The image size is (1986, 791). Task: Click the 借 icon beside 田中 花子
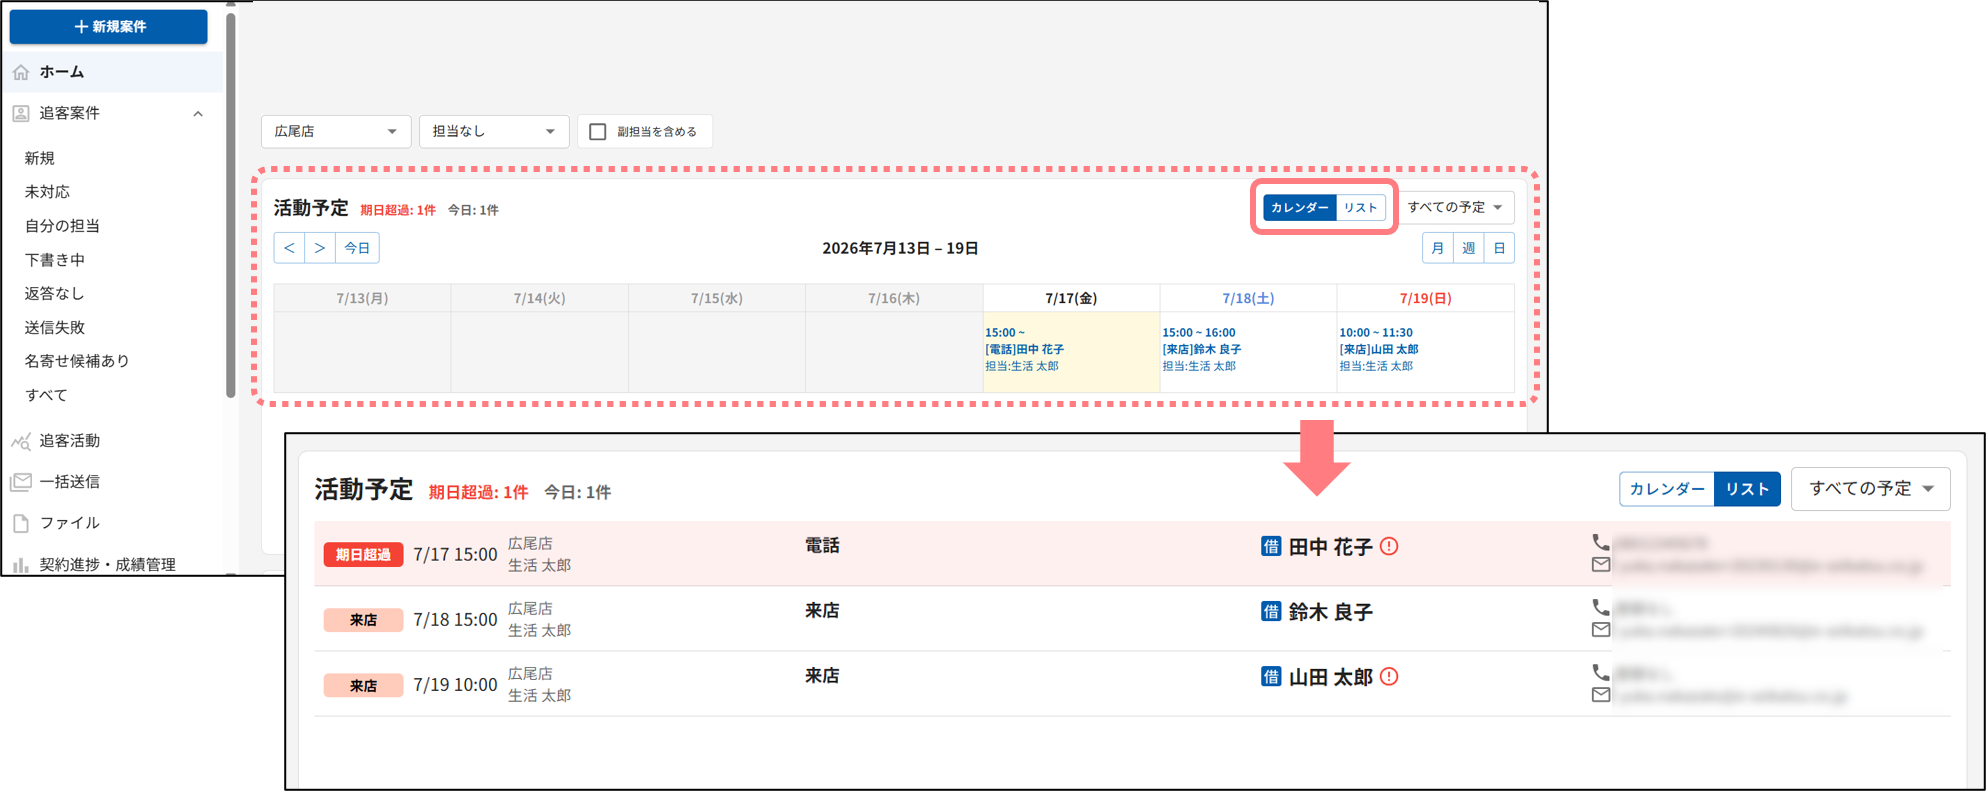(1271, 546)
